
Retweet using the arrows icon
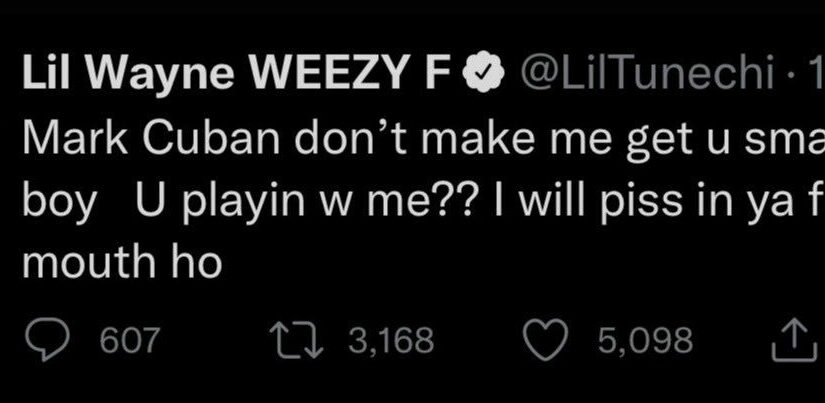pos(296,340)
